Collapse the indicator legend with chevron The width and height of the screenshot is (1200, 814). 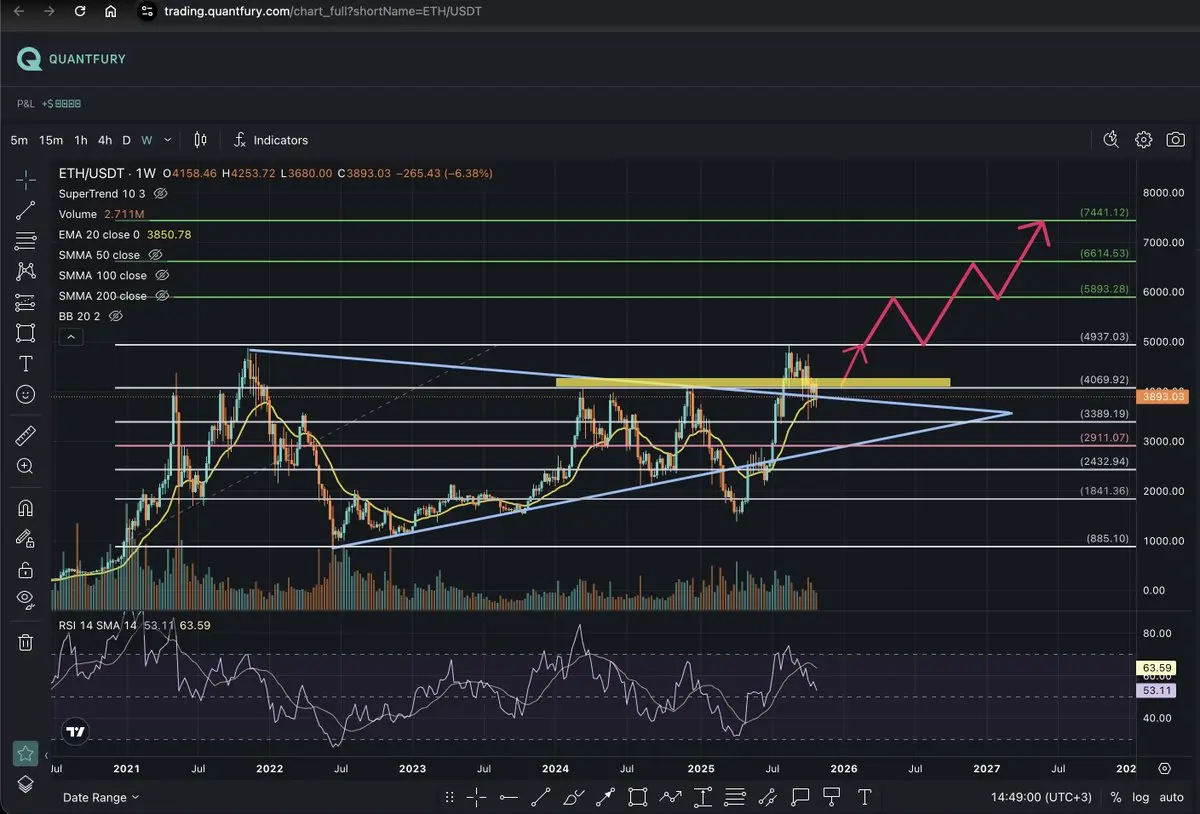tap(71, 338)
